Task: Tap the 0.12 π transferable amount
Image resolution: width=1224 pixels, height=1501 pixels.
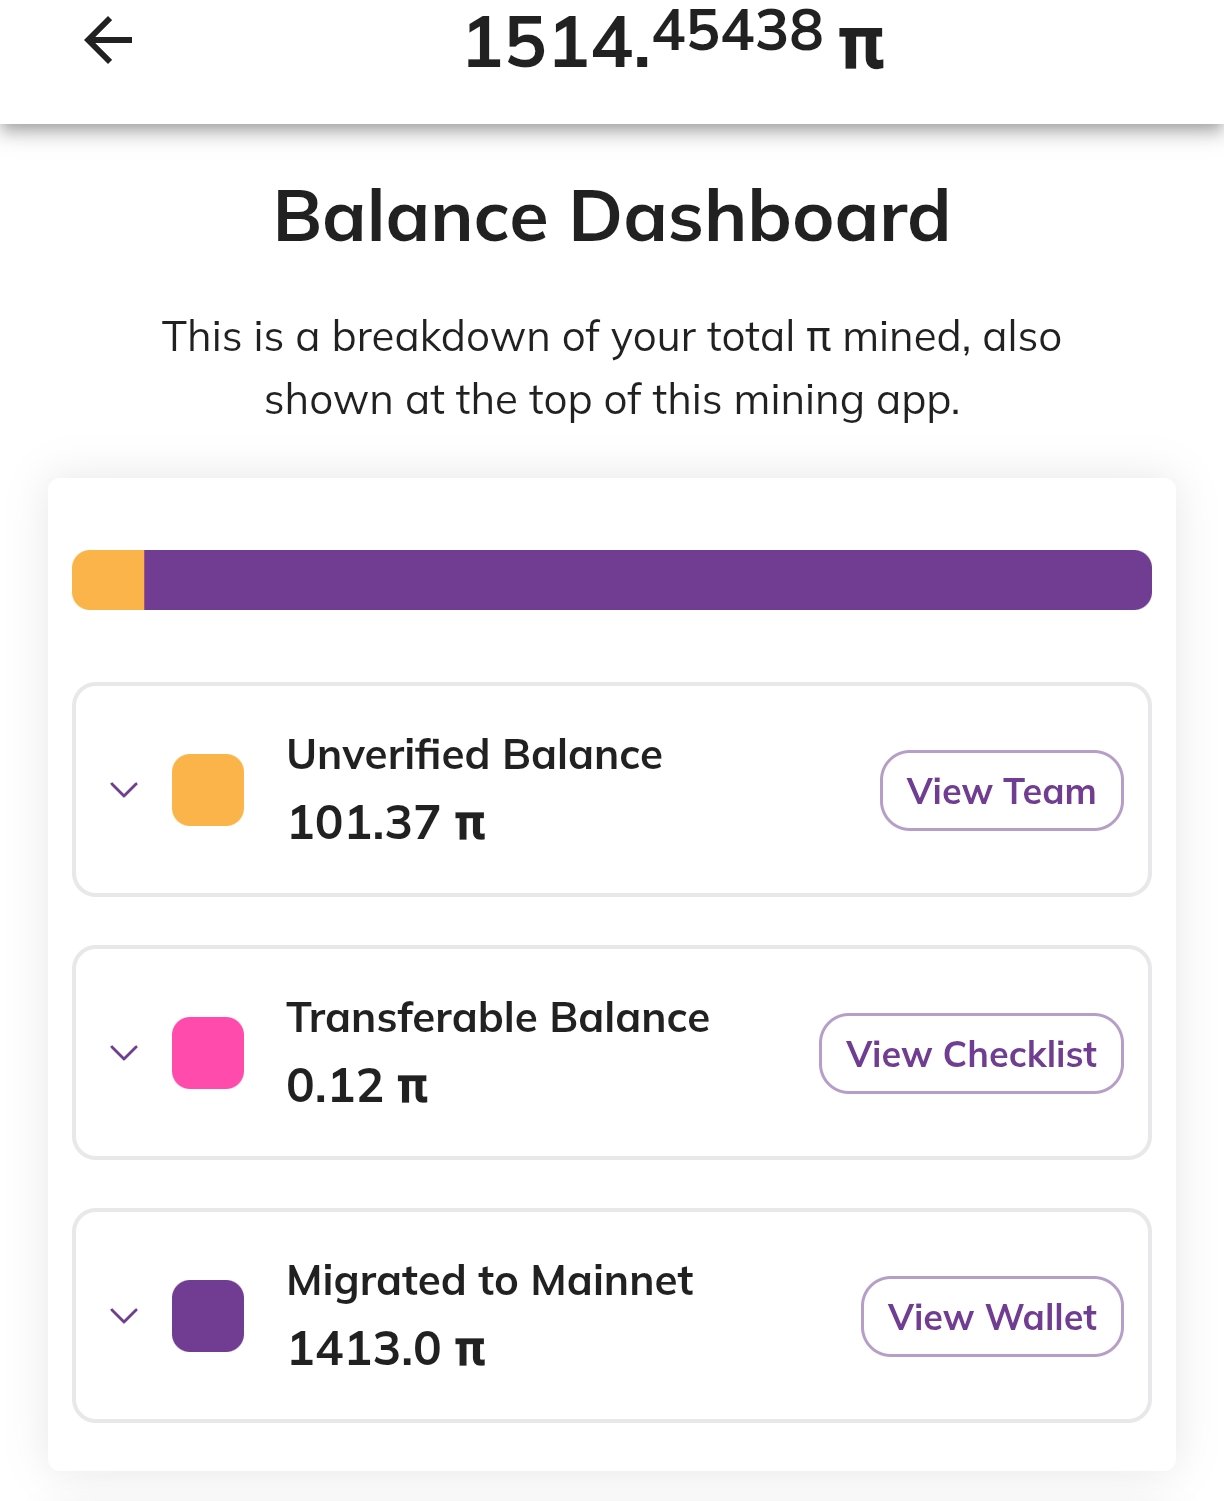Action: point(357,1086)
